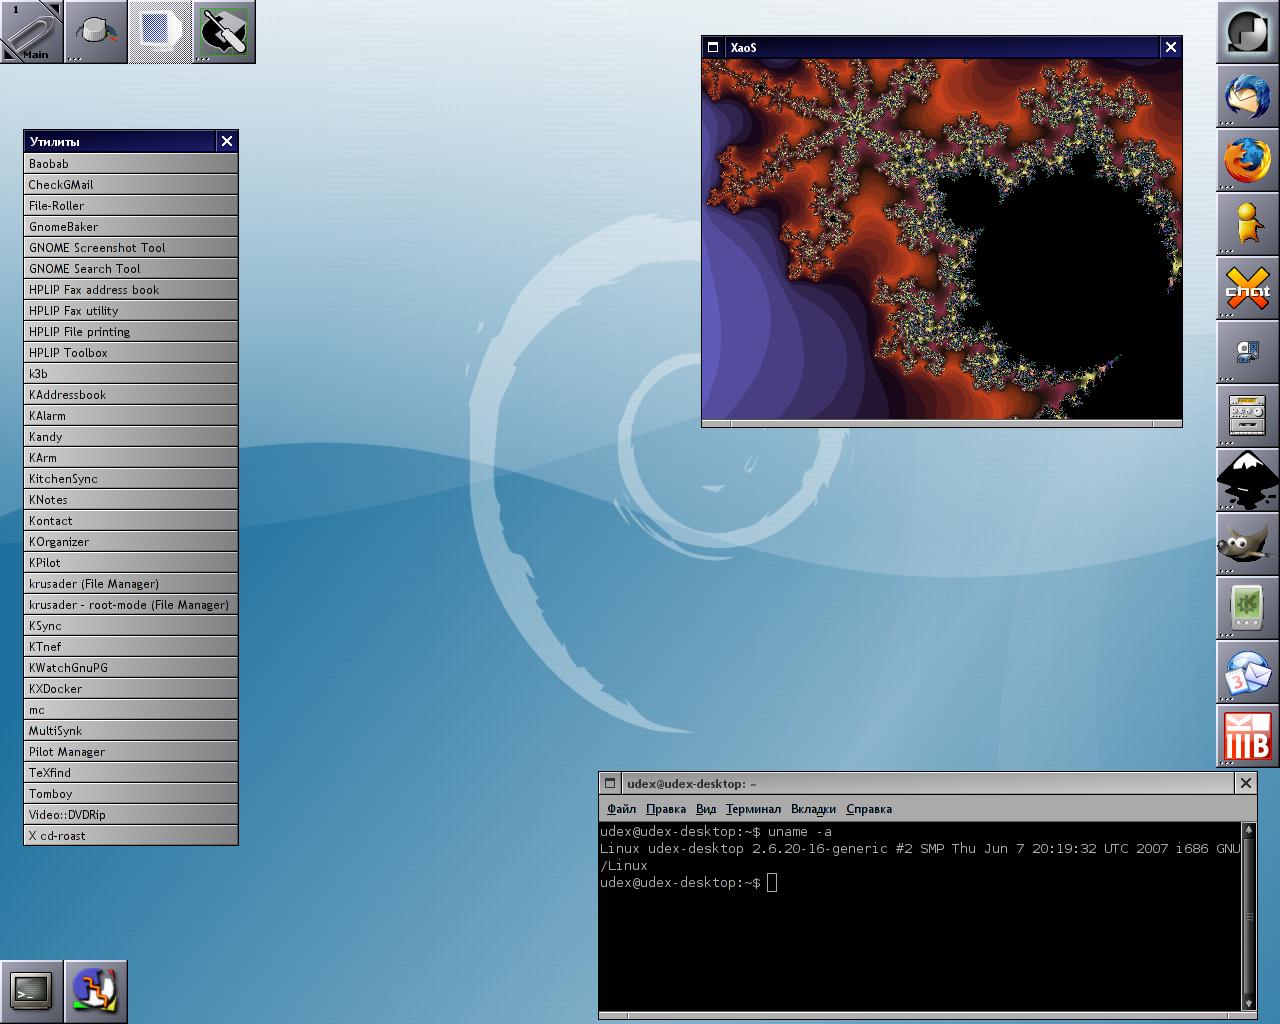This screenshot has height=1024, width=1280.
Task: Launch XChat from the dock
Action: pos(1248,288)
